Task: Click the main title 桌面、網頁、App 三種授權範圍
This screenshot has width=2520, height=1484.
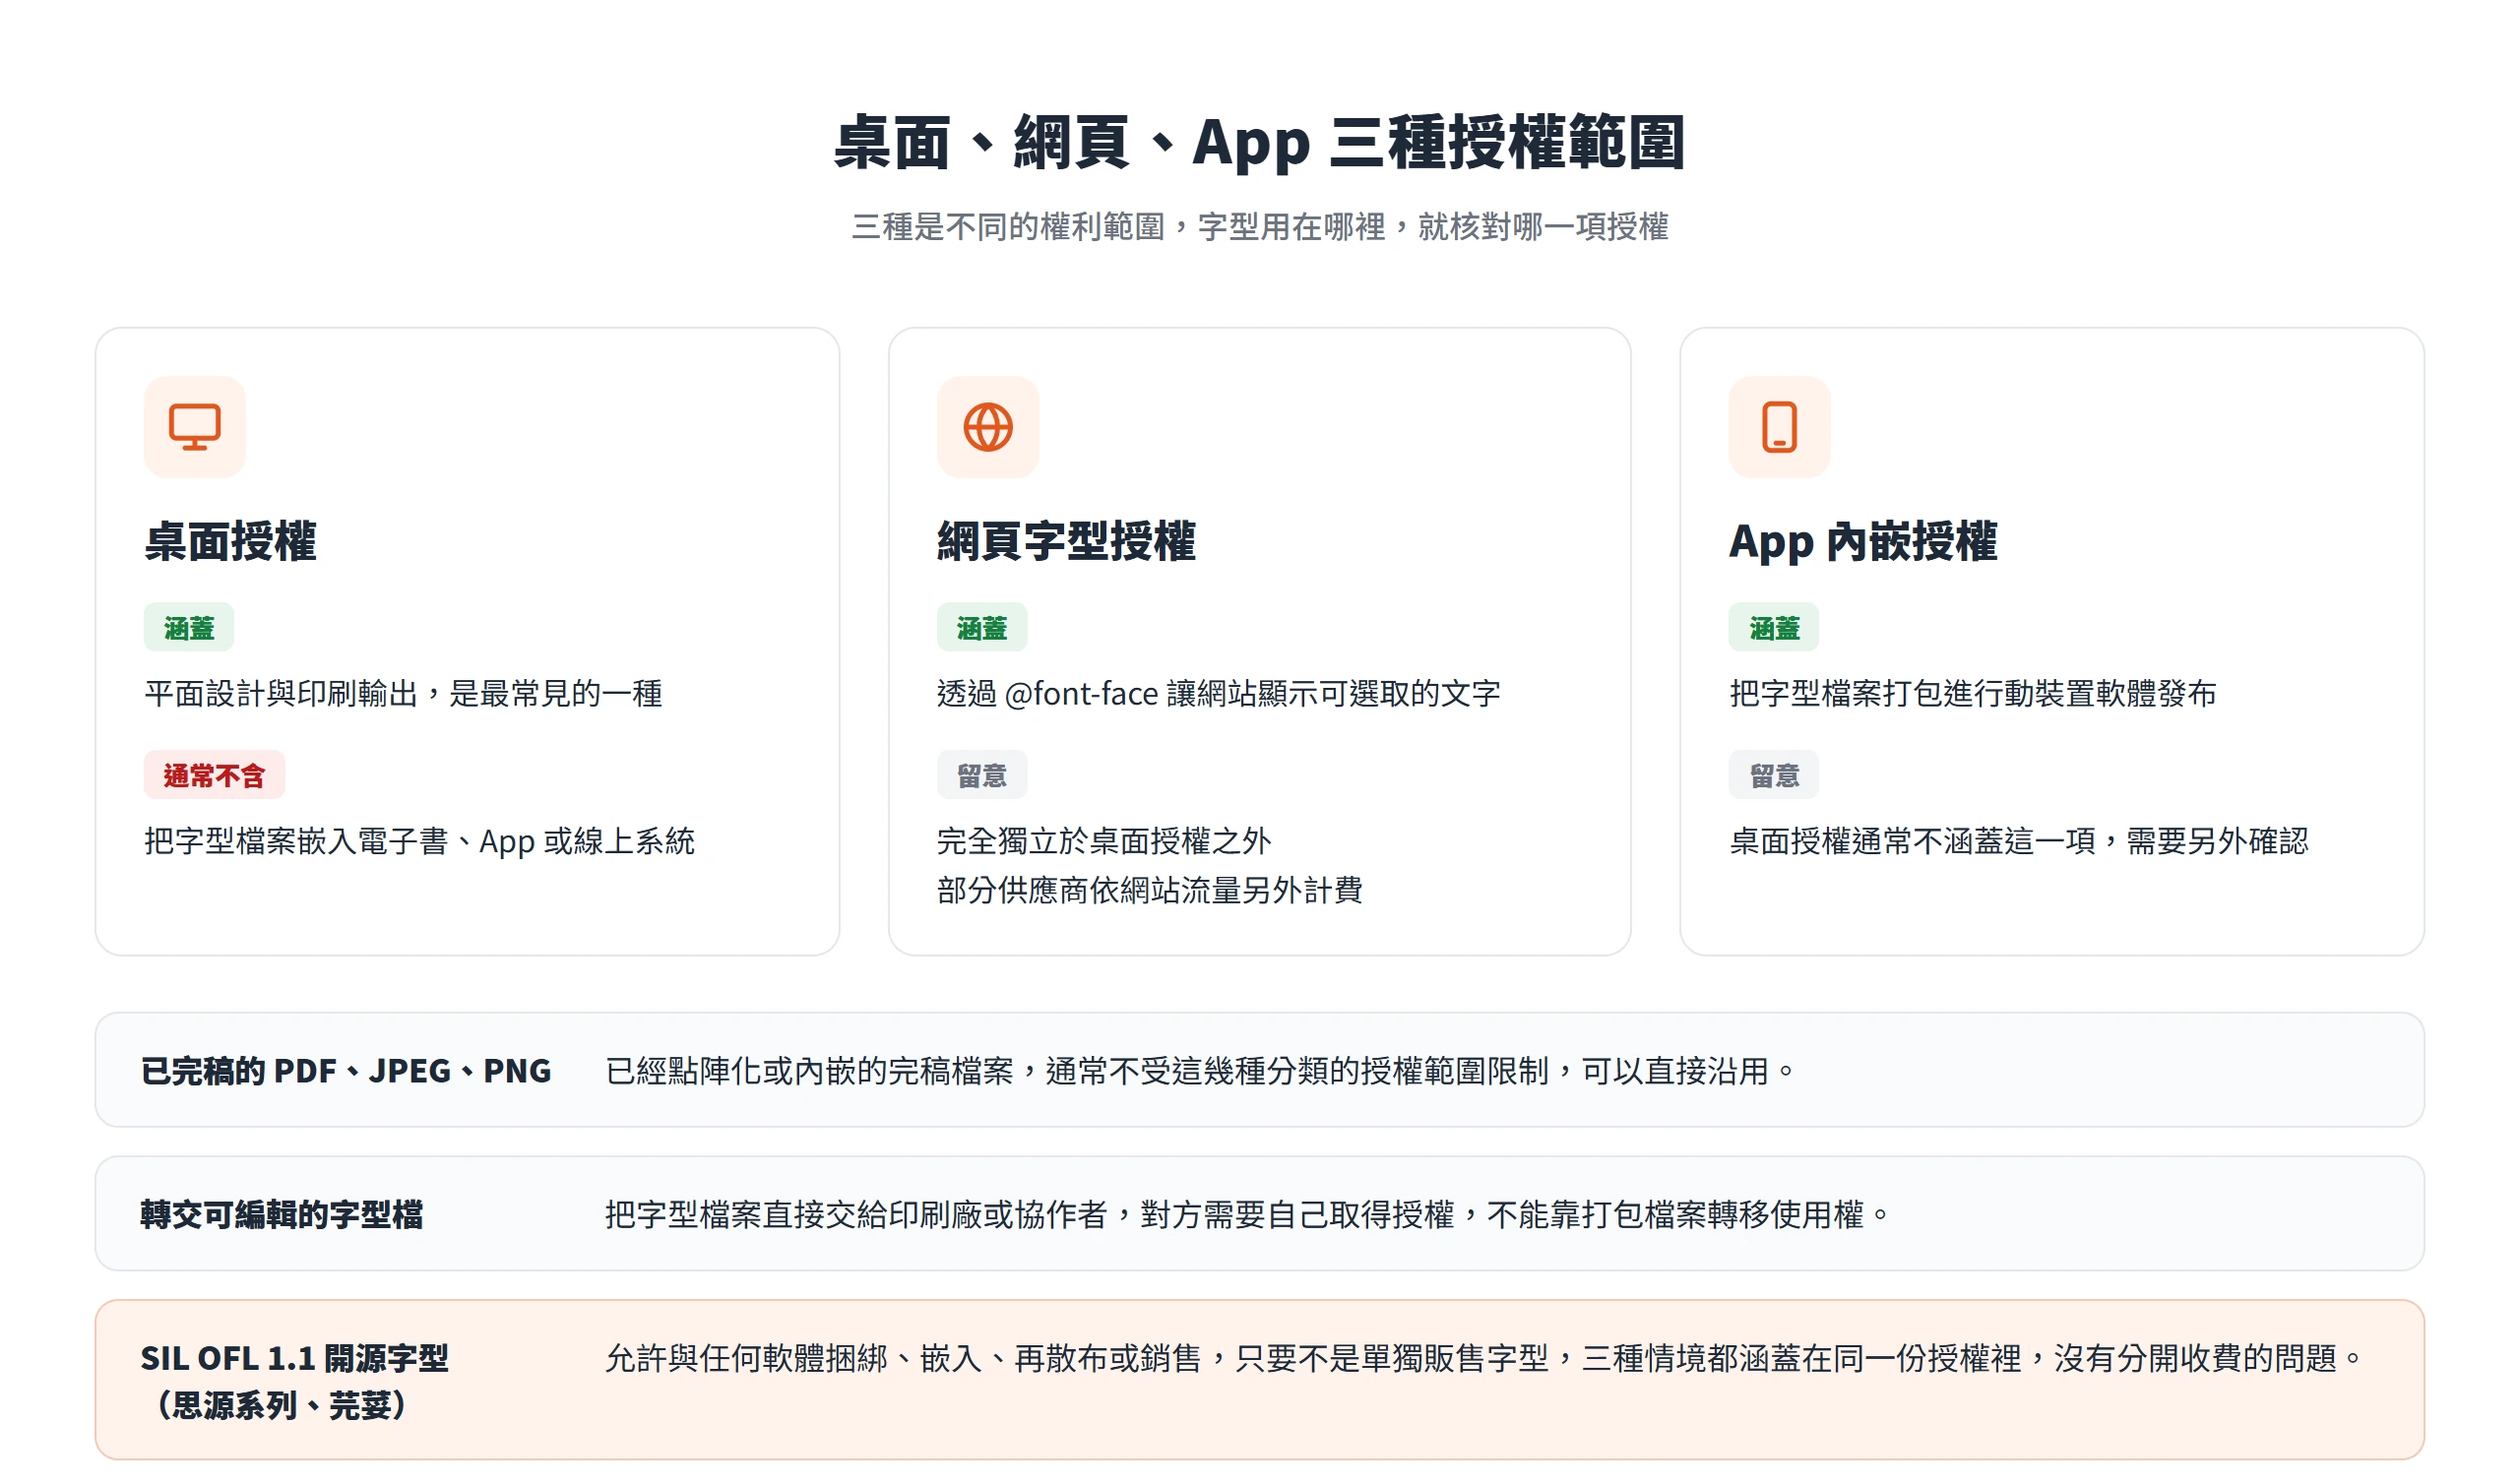Action: [1260, 142]
